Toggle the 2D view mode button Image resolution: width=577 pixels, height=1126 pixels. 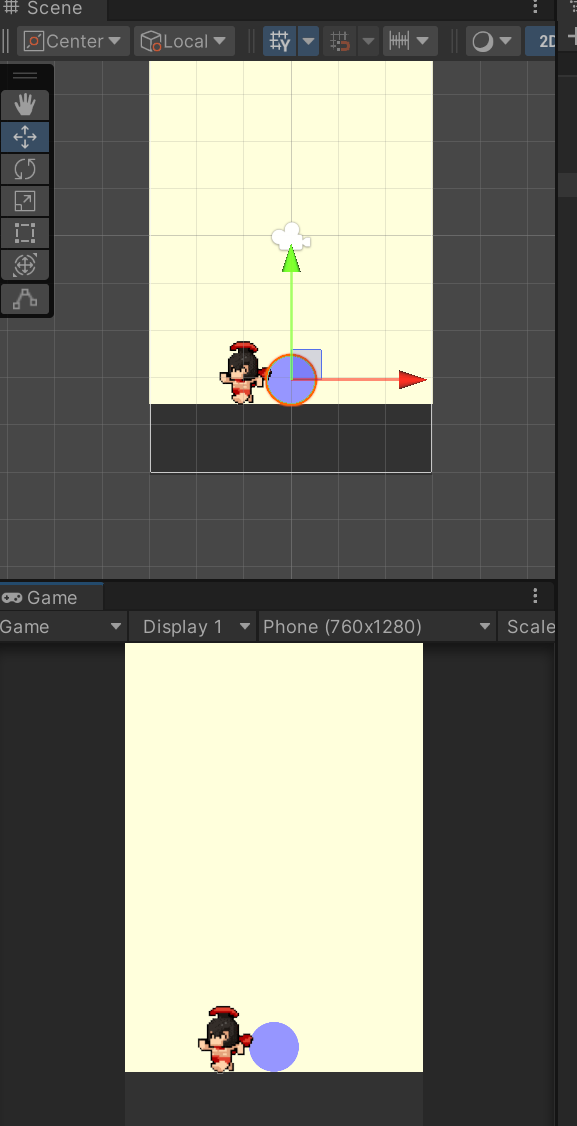coord(541,41)
